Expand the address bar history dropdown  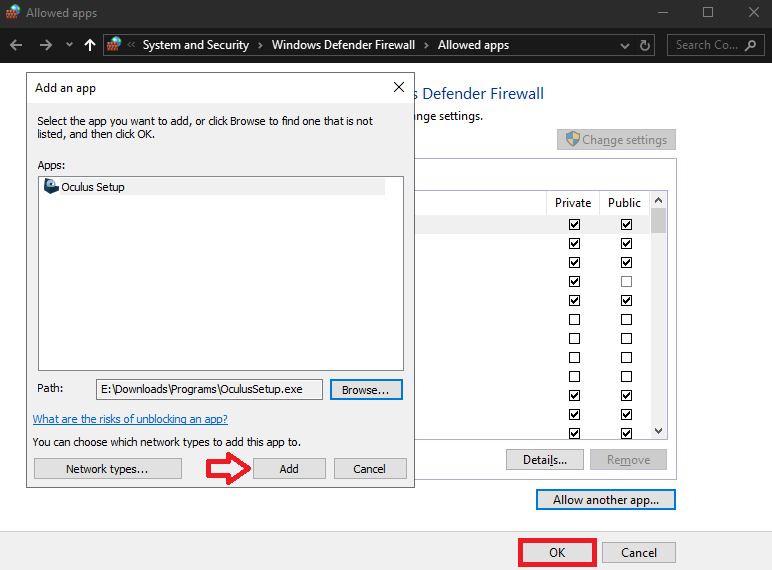click(x=625, y=46)
